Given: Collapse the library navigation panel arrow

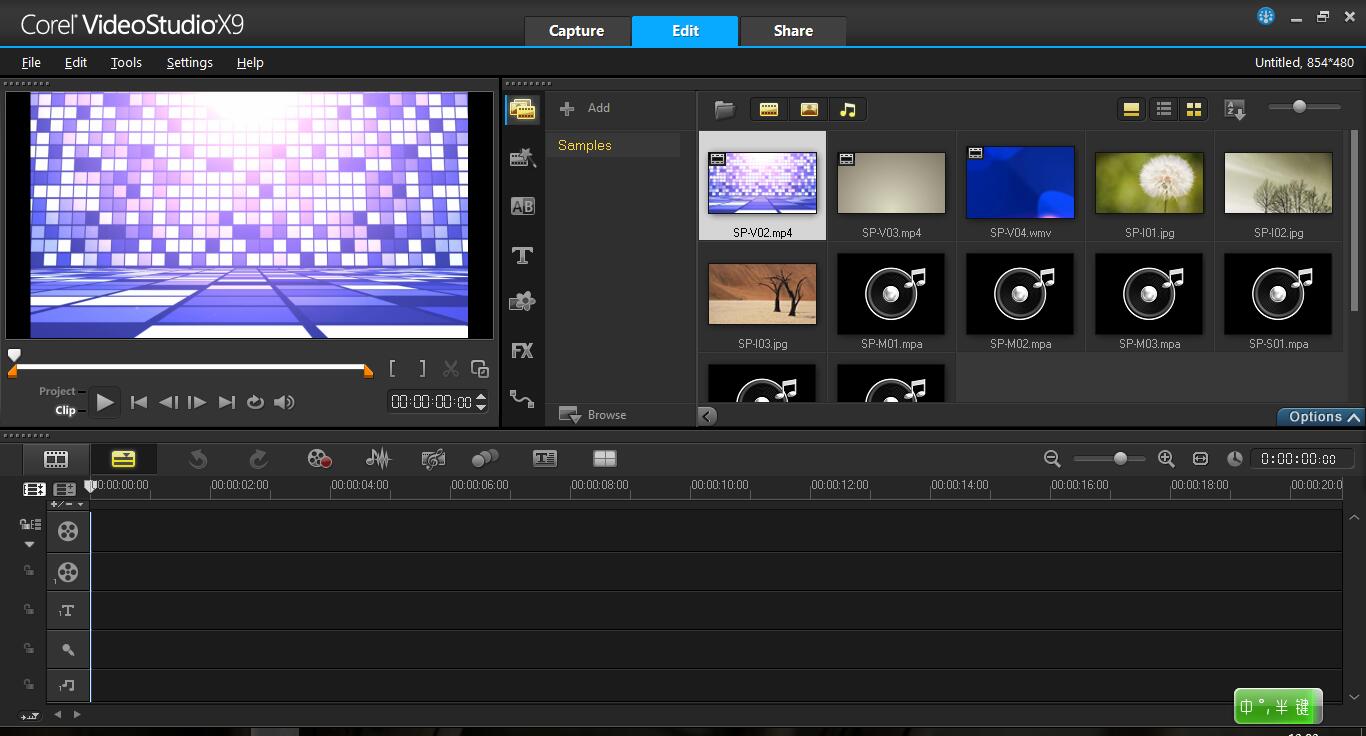Looking at the screenshot, I should click(708, 416).
